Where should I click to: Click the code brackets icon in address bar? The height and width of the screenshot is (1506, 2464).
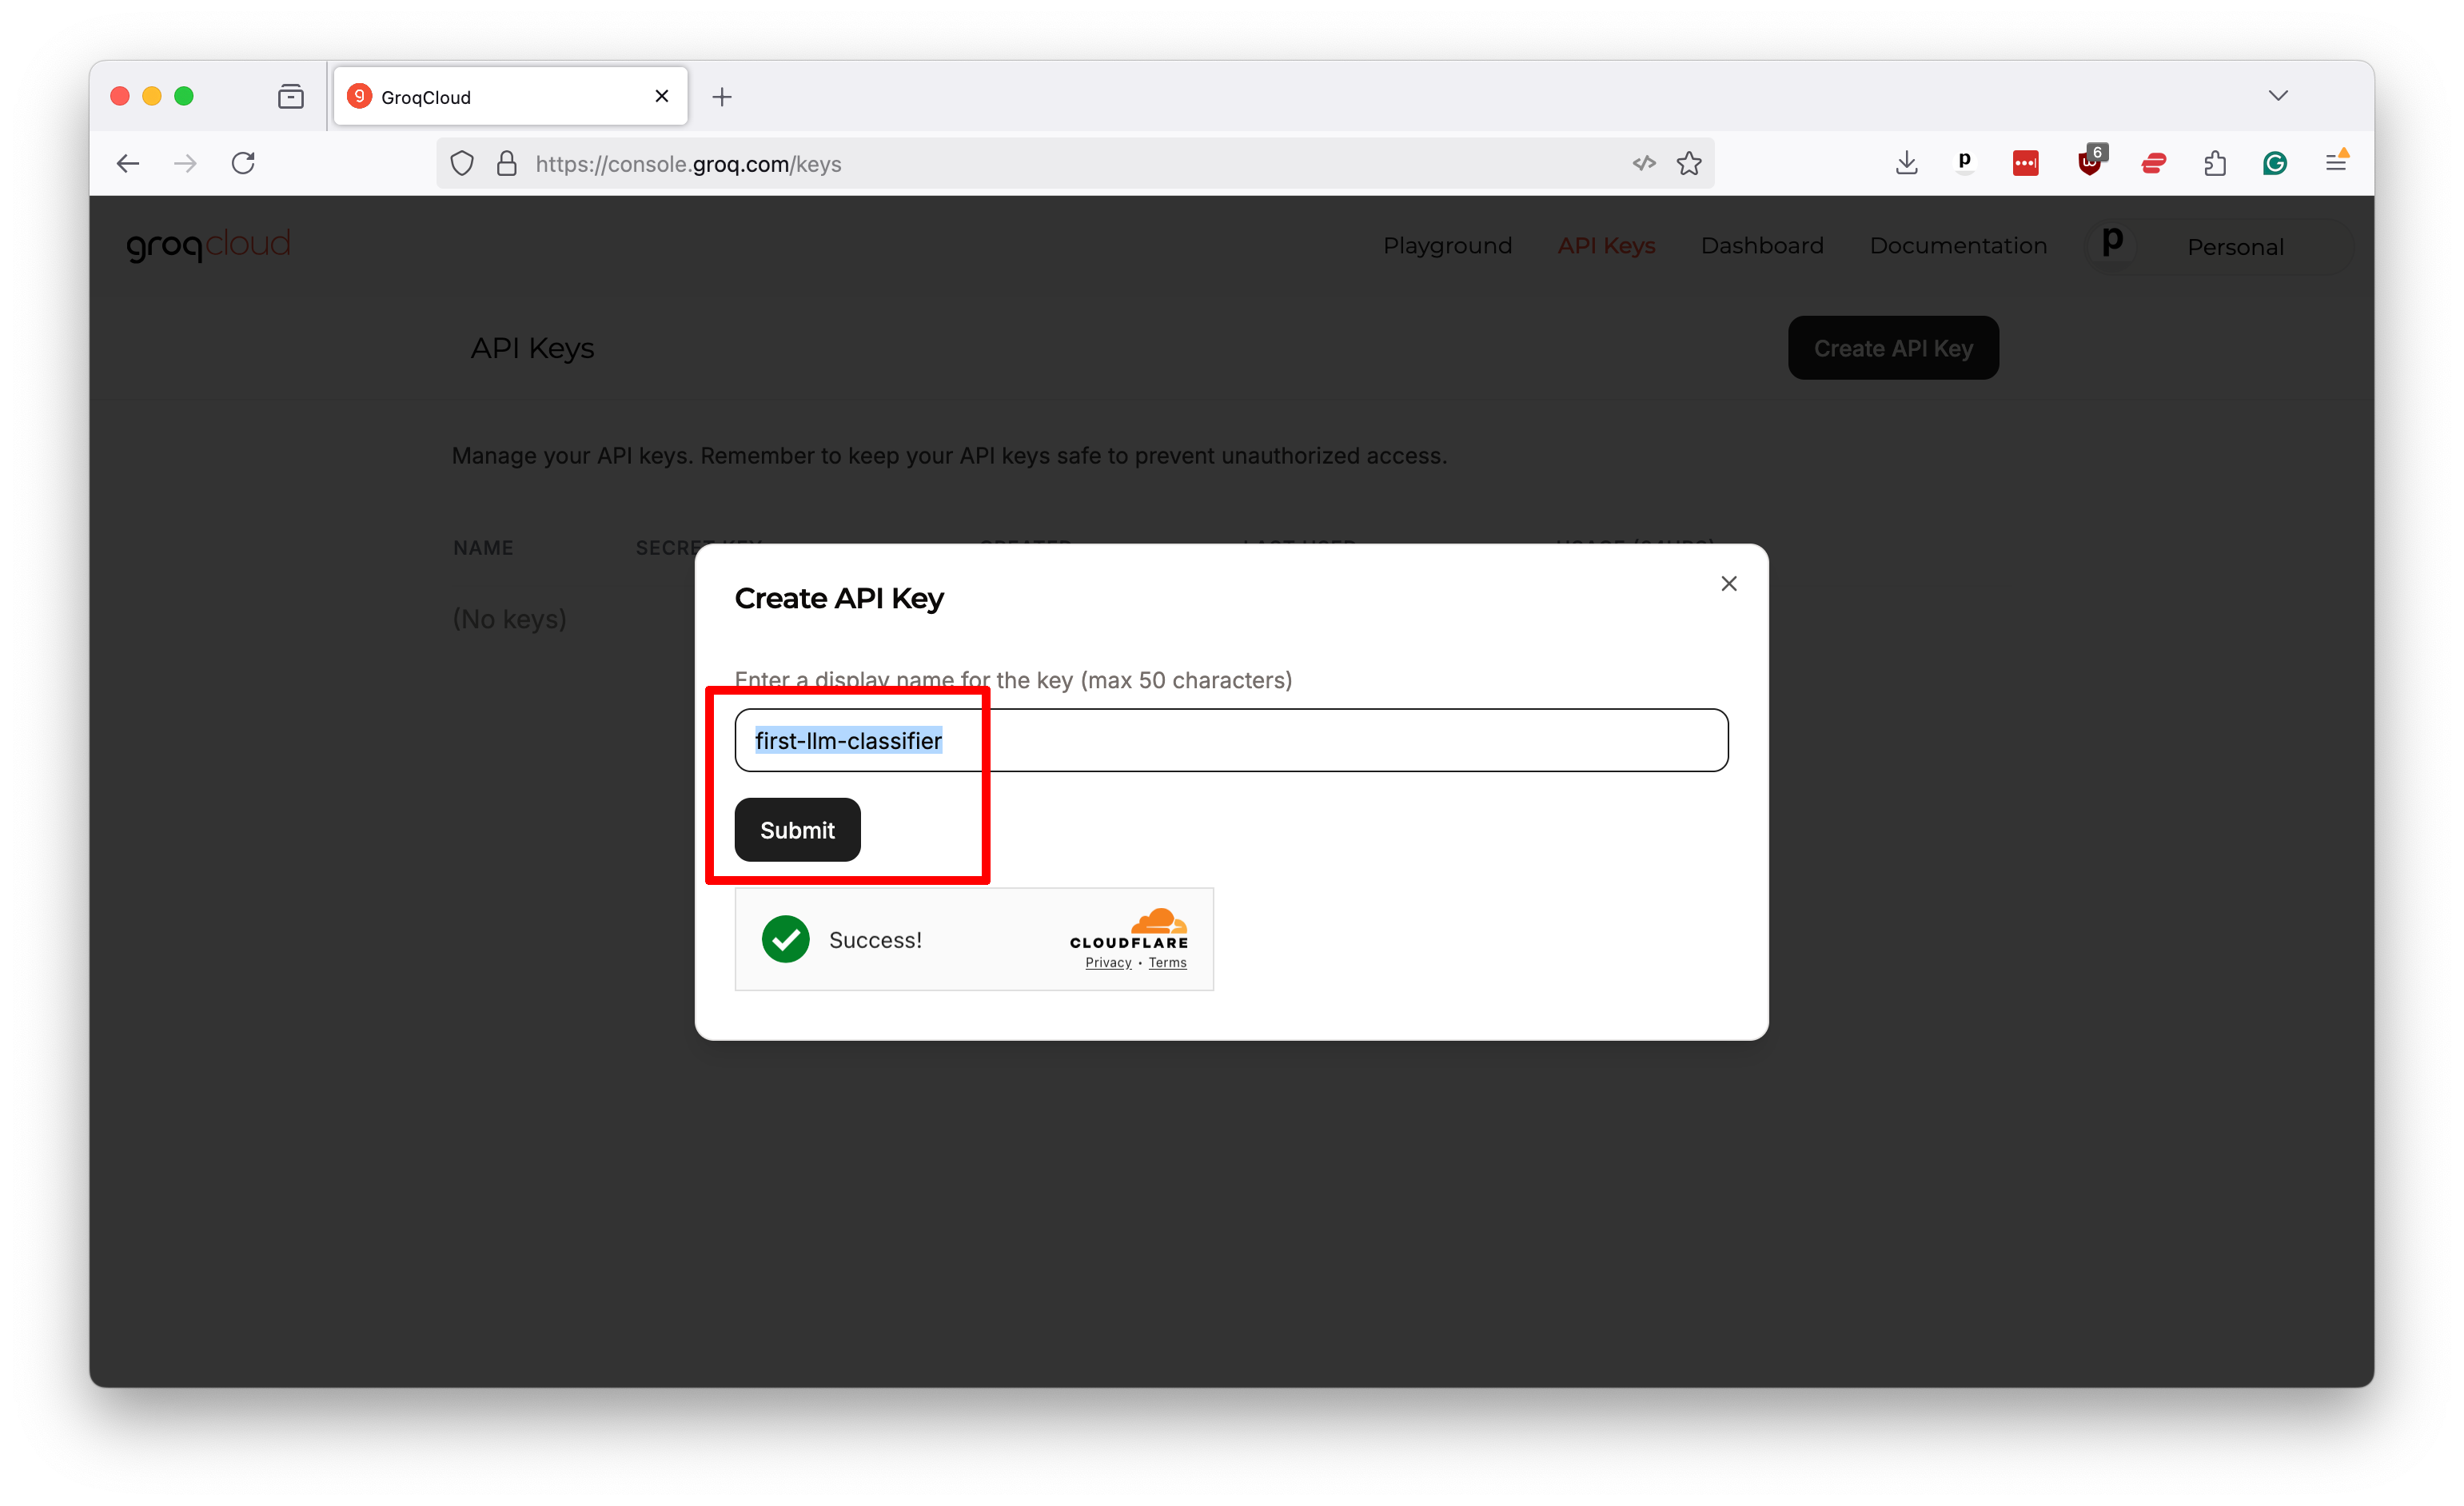tap(1644, 163)
